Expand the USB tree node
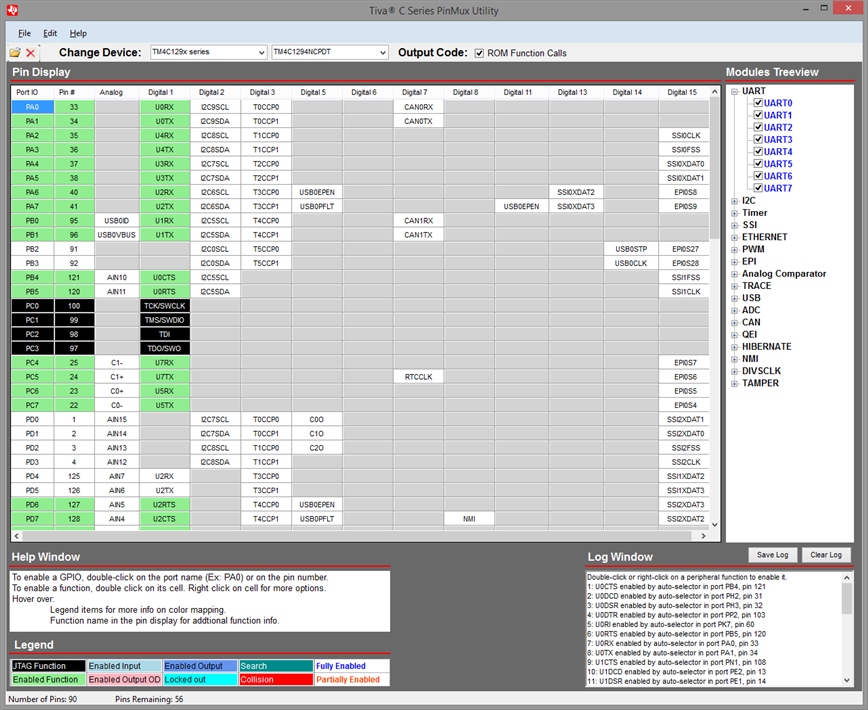 coord(735,298)
